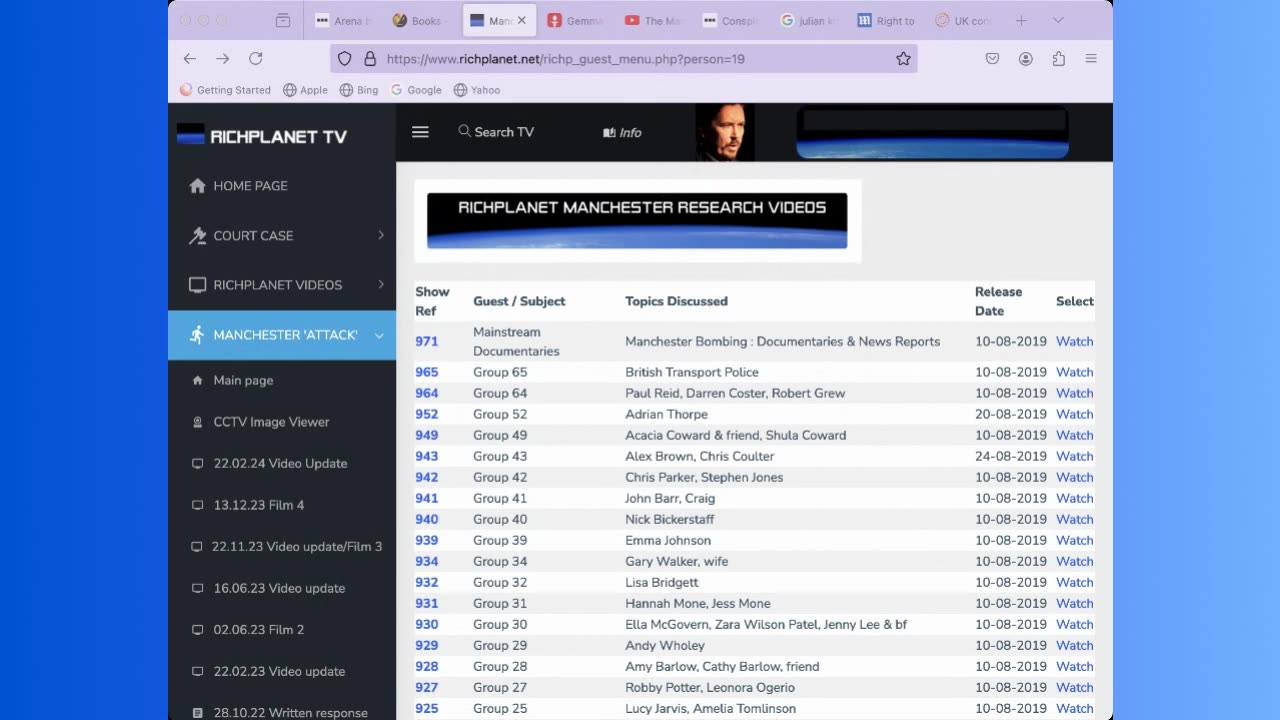Click the CCTV Image Viewer camera icon
Image resolution: width=1280 pixels, height=720 pixels.
(x=197, y=422)
